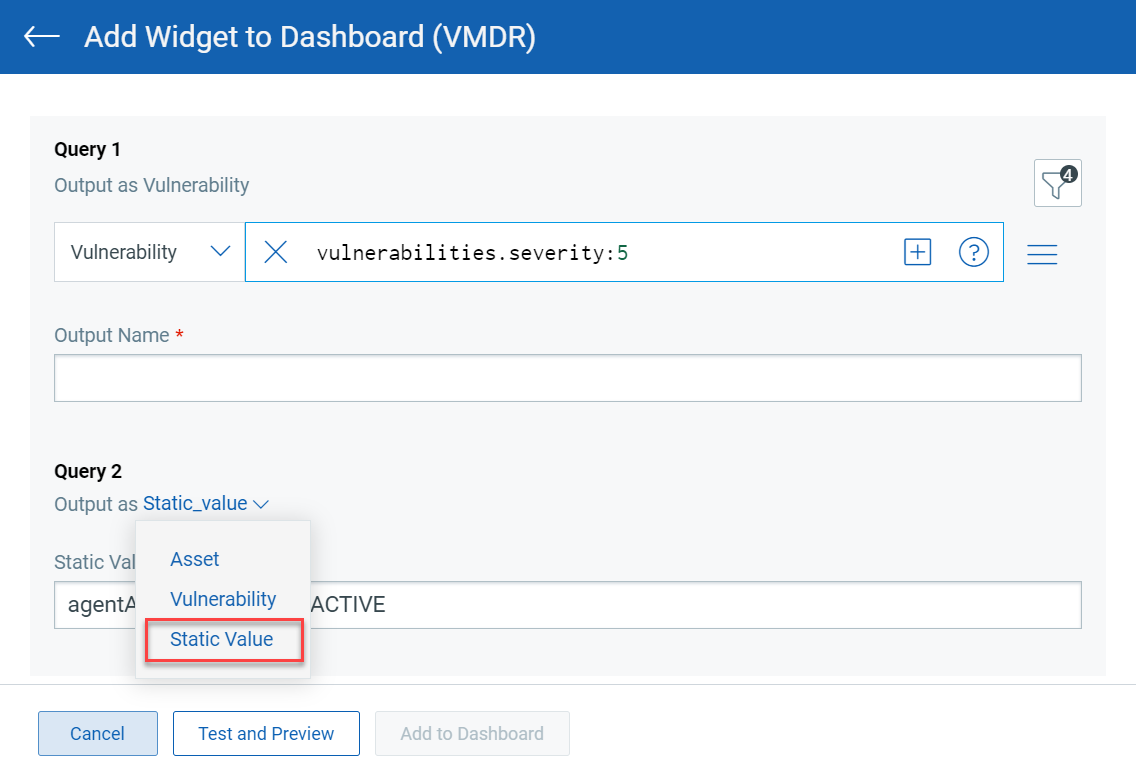The width and height of the screenshot is (1136, 768).
Task: Focus the Output Name input field
Action: coord(568,378)
